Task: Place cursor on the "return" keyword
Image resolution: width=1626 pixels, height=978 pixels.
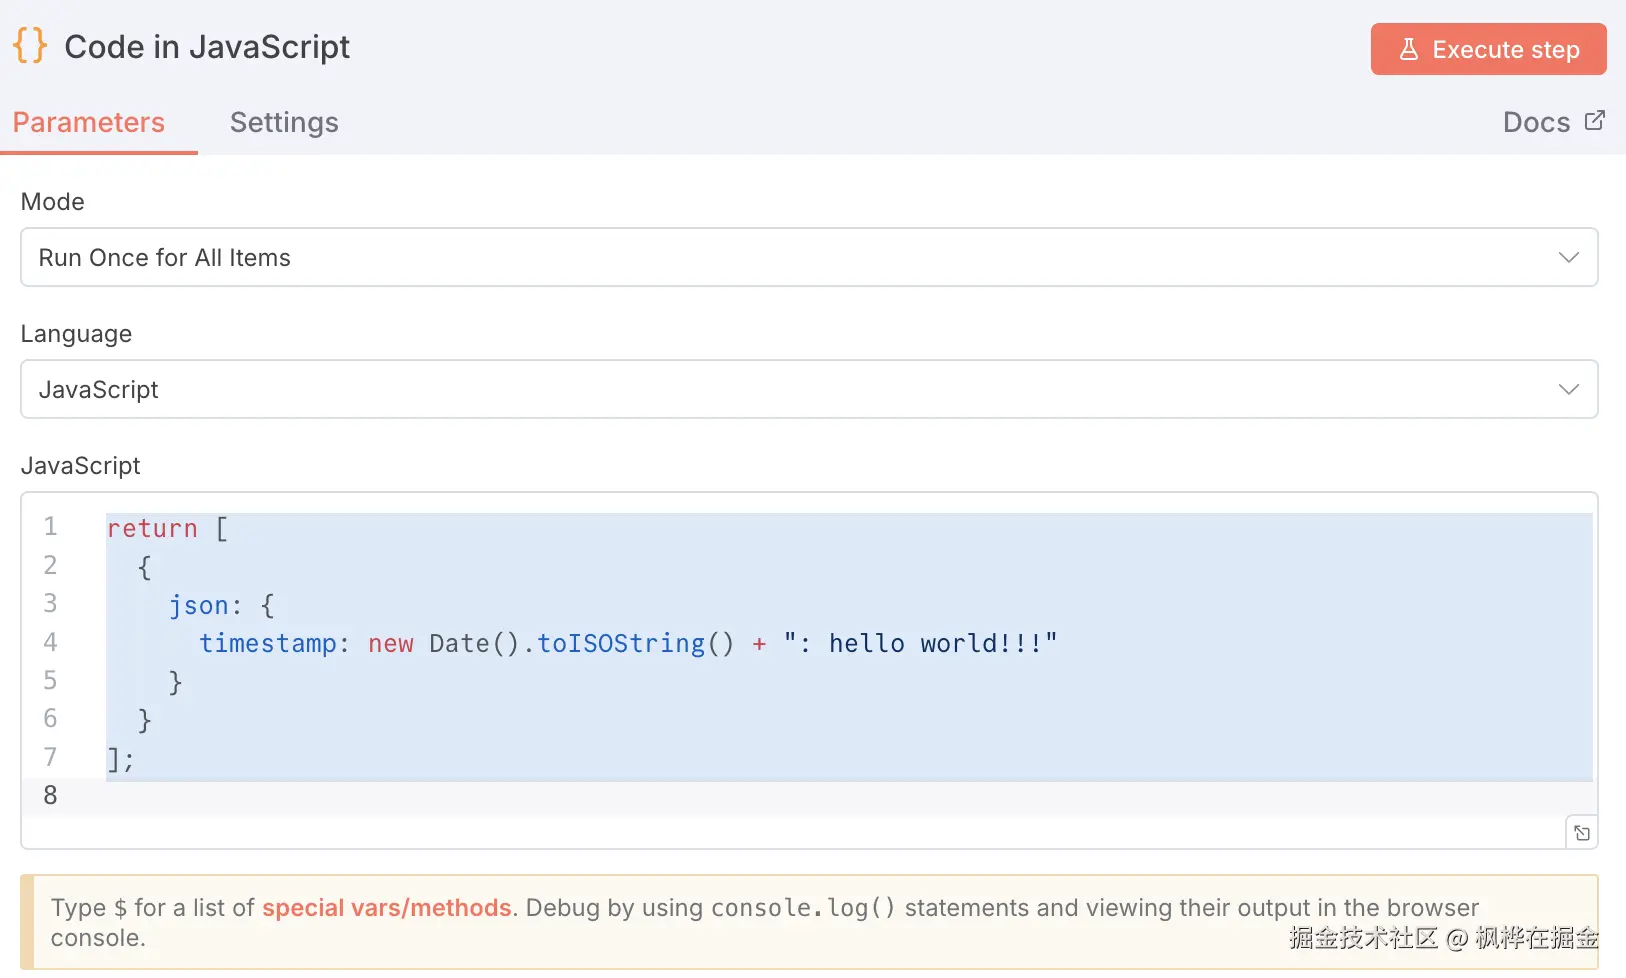Action: [x=152, y=528]
